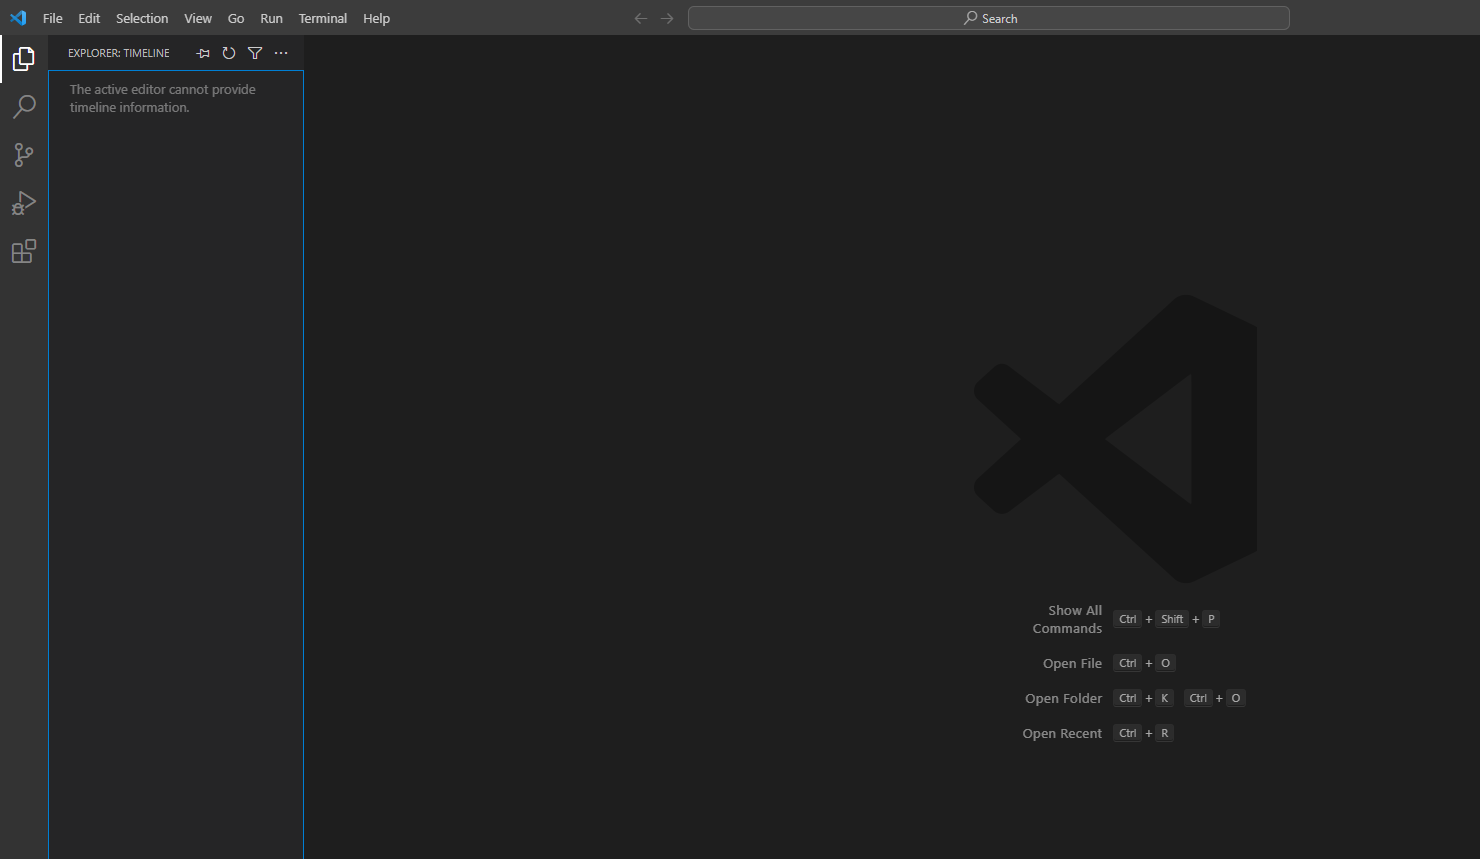The image size is (1480, 859).
Task: Click the "K" key hint
Action: click(1165, 698)
